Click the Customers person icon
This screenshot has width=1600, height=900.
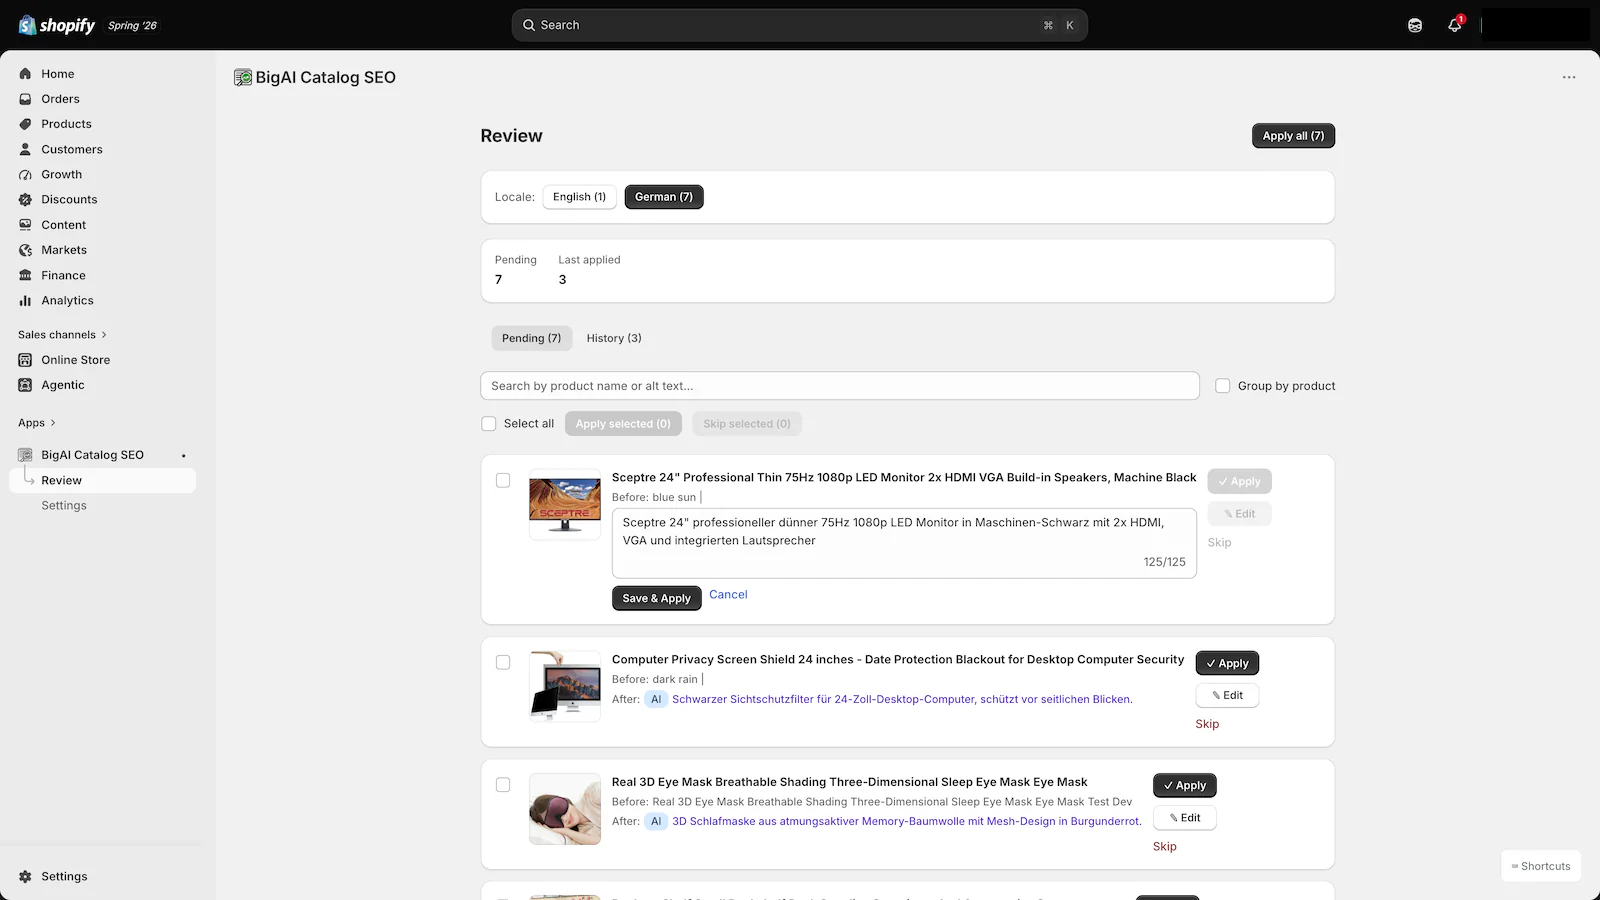pos(25,149)
